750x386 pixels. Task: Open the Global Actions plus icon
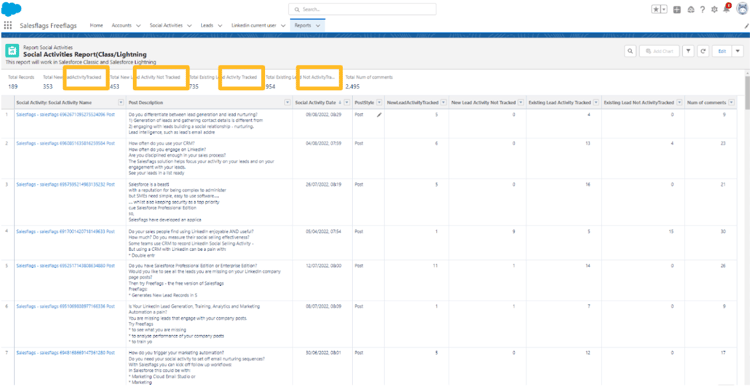(x=677, y=10)
